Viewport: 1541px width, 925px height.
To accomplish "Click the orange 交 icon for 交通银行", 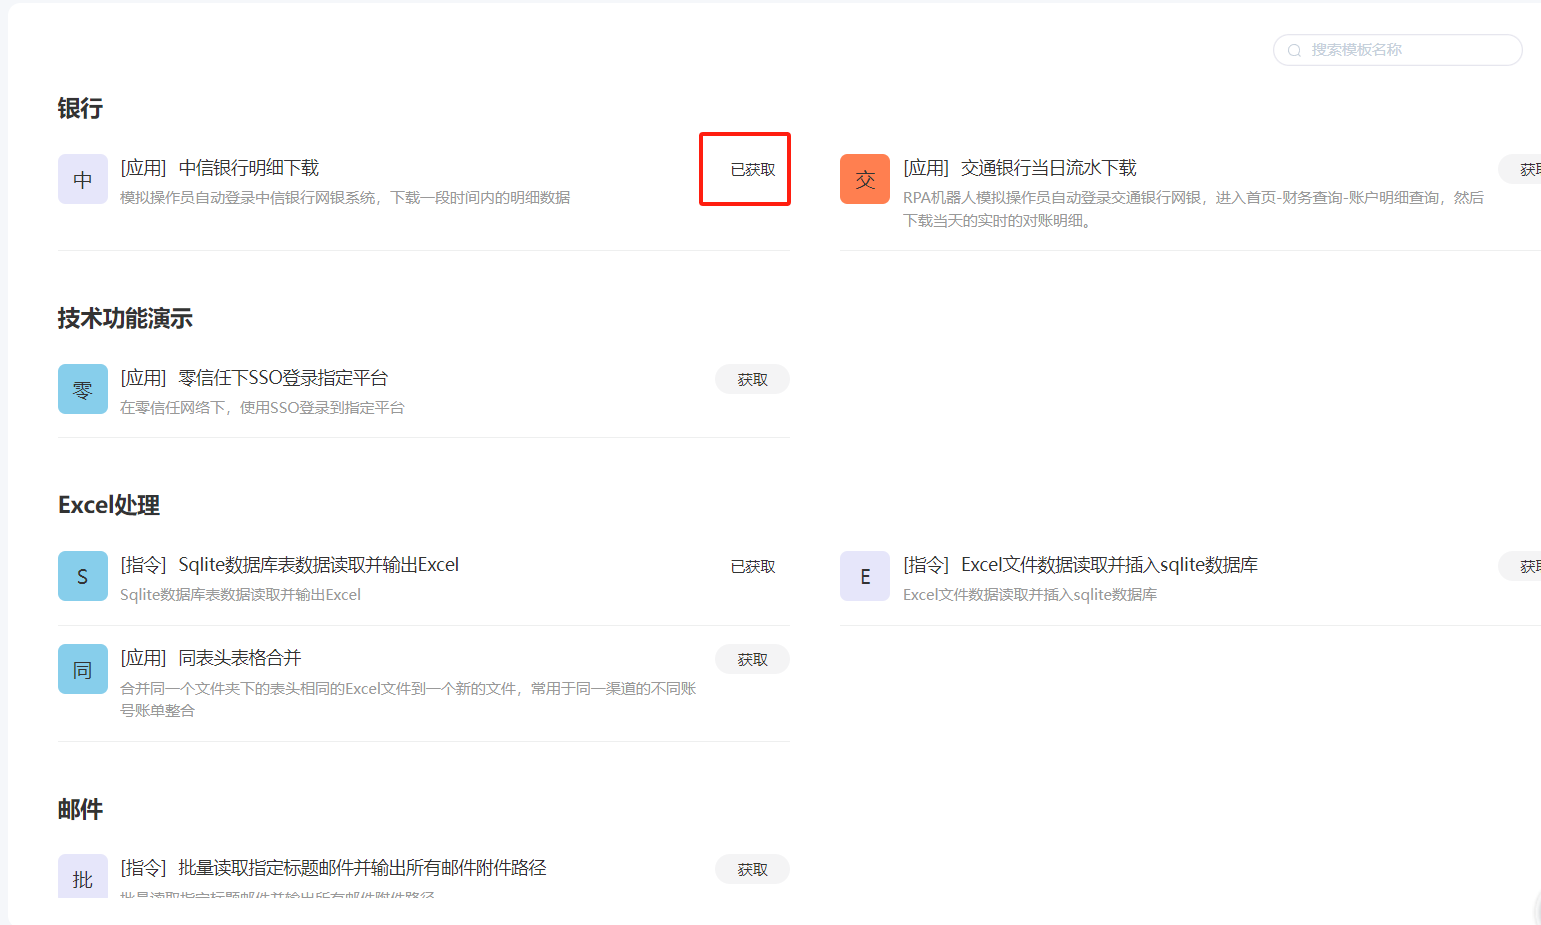I will point(865,179).
